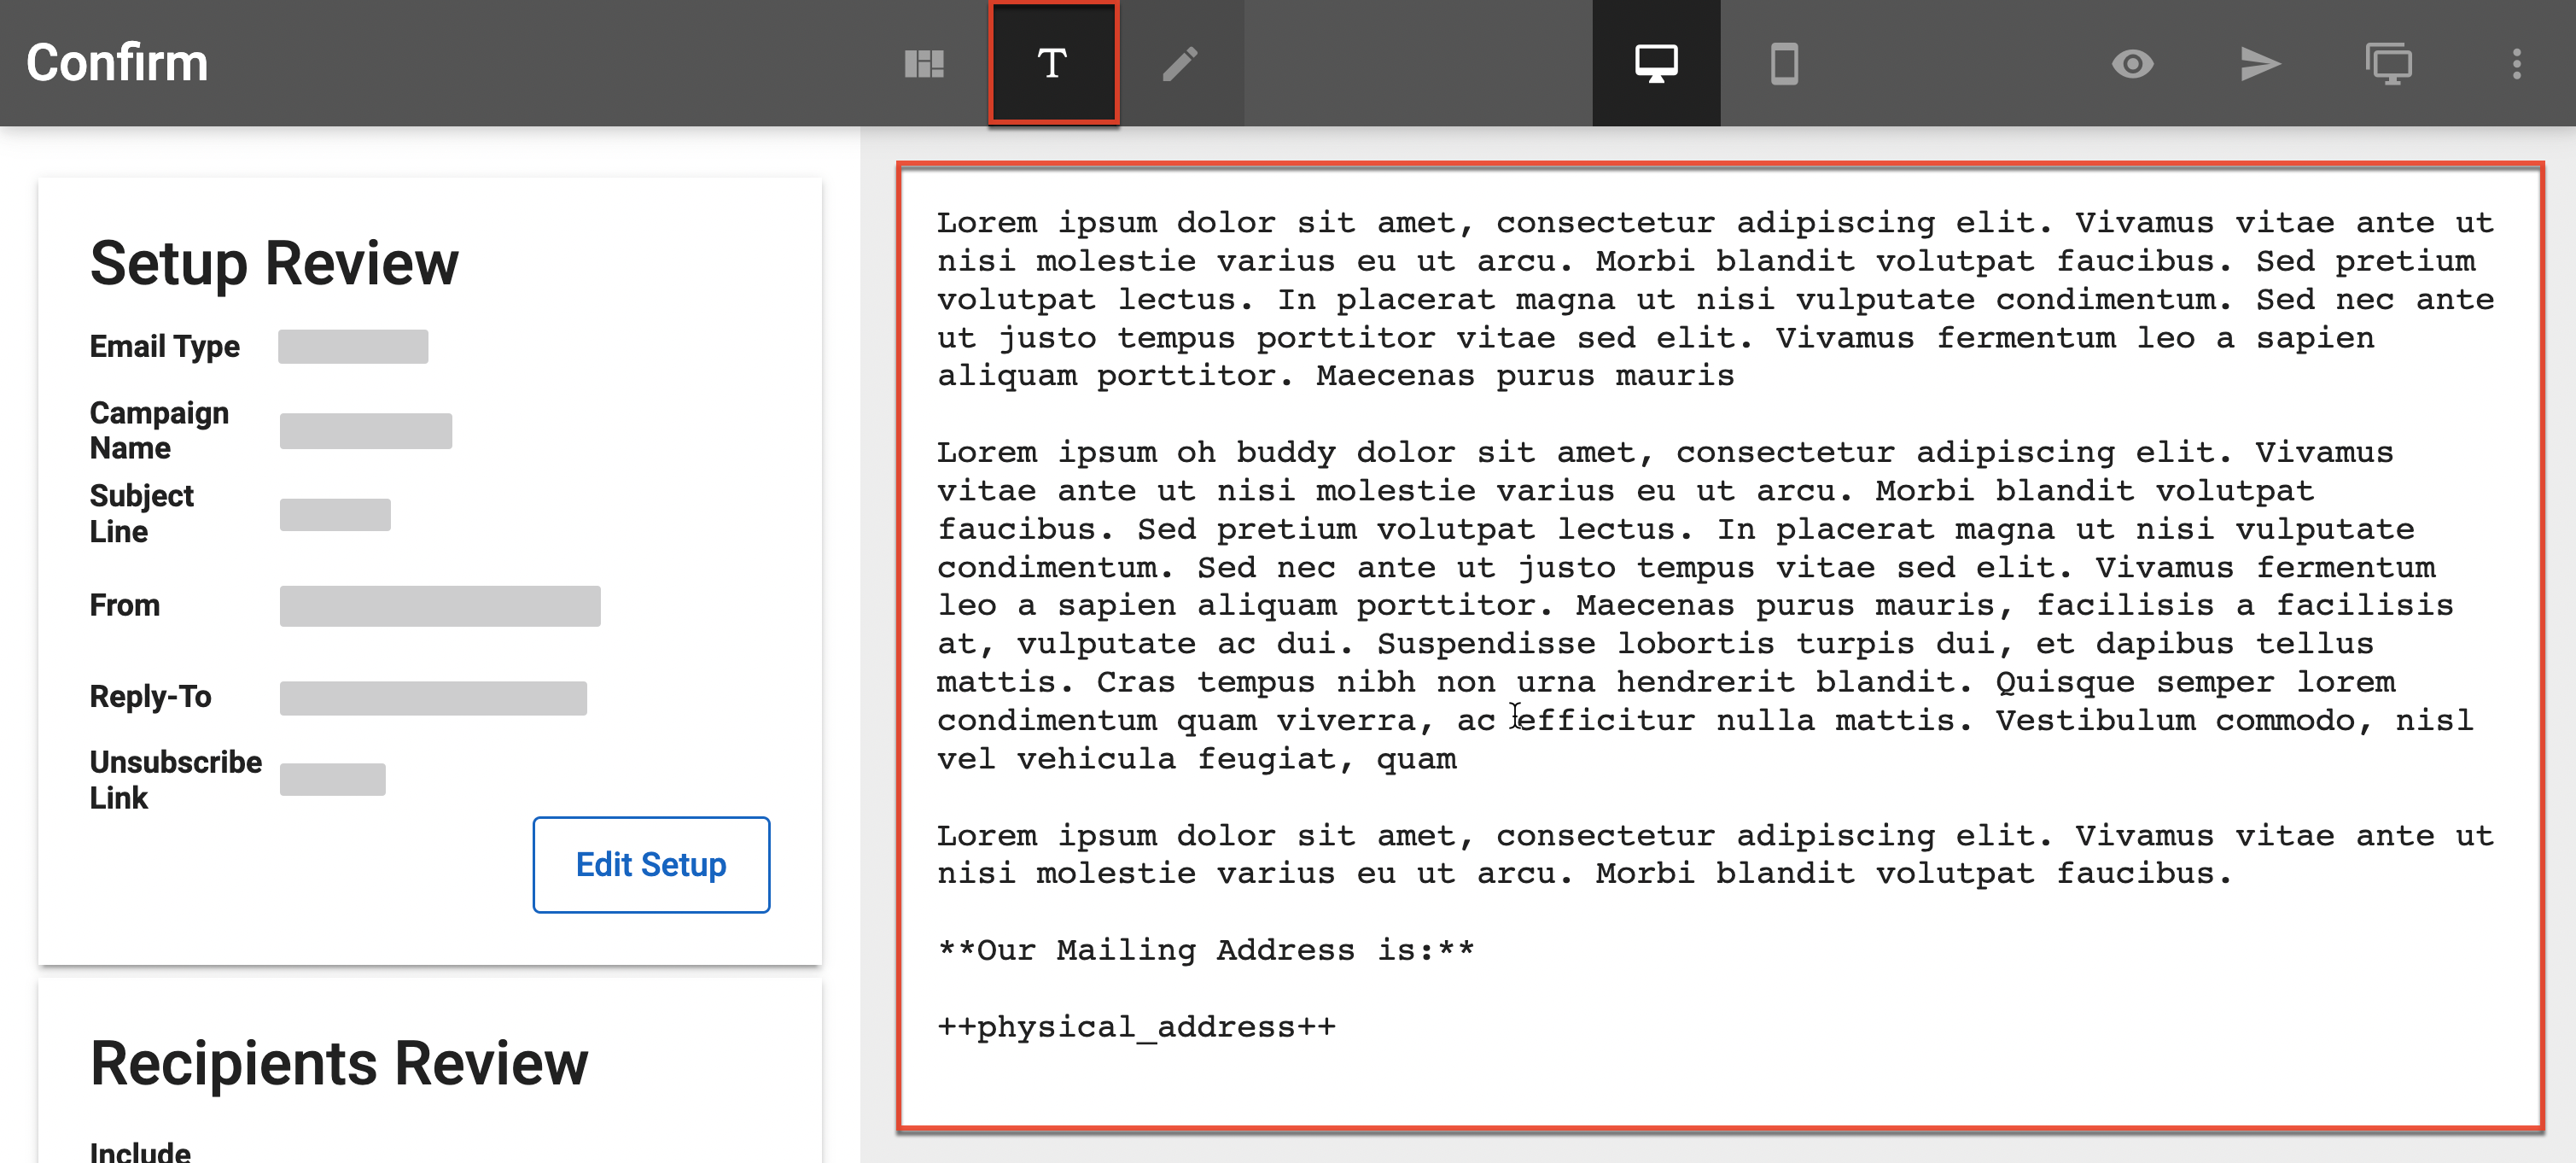Click the Edit Setup button
This screenshot has height=1163, width=2576.
[651, 864]
